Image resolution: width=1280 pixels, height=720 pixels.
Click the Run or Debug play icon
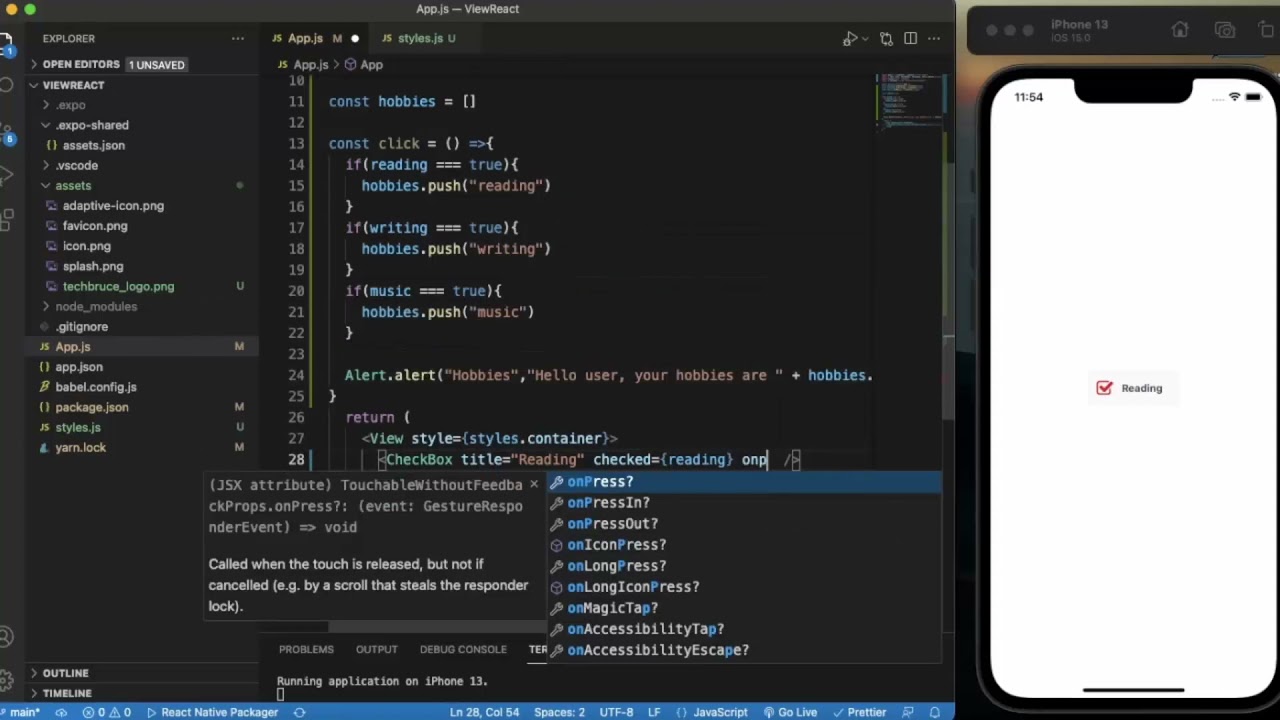click(849, 38)
